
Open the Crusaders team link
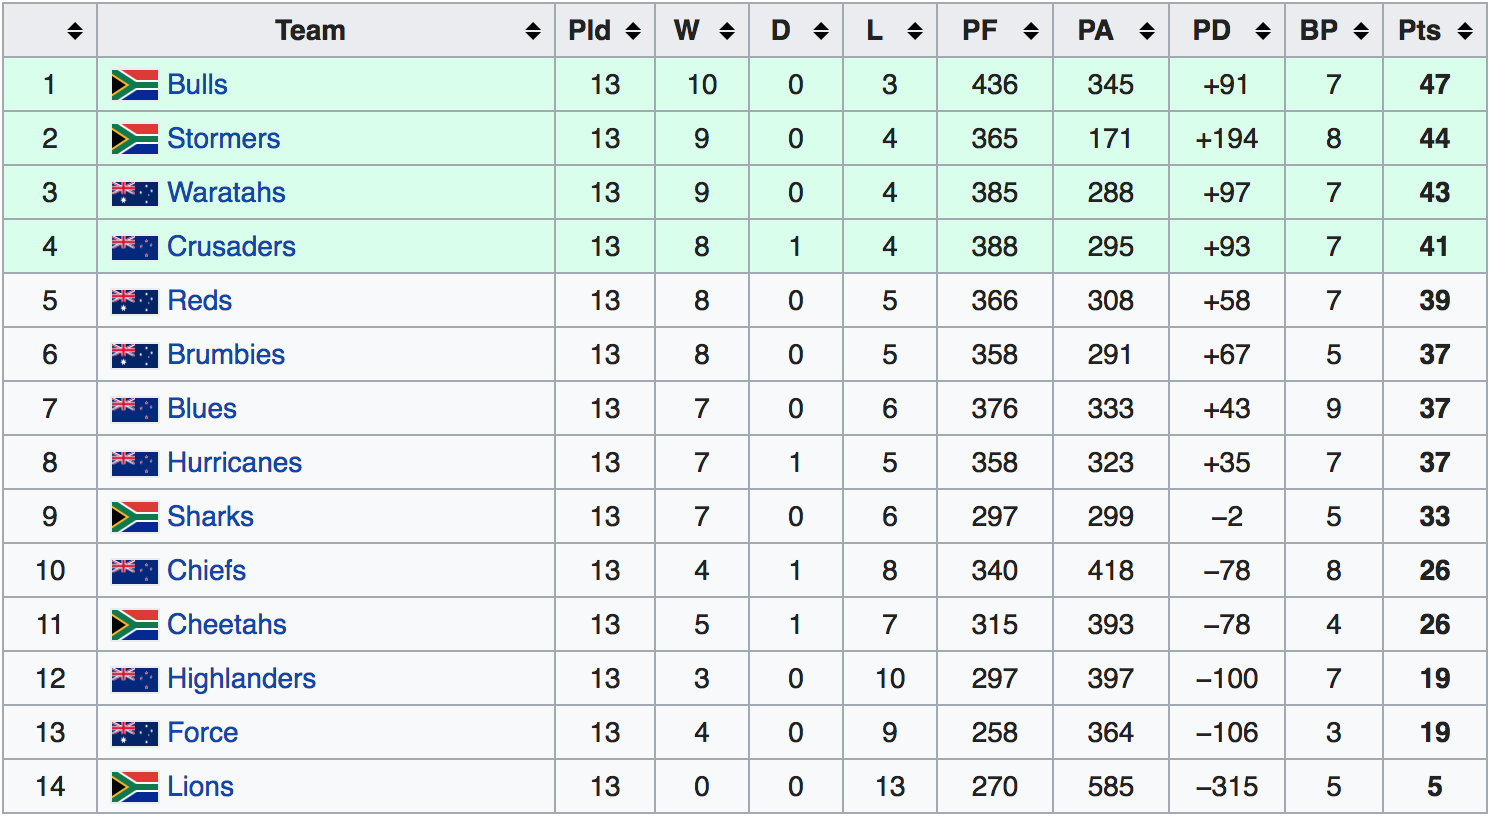pyautogui.click(x=231, y=247)
